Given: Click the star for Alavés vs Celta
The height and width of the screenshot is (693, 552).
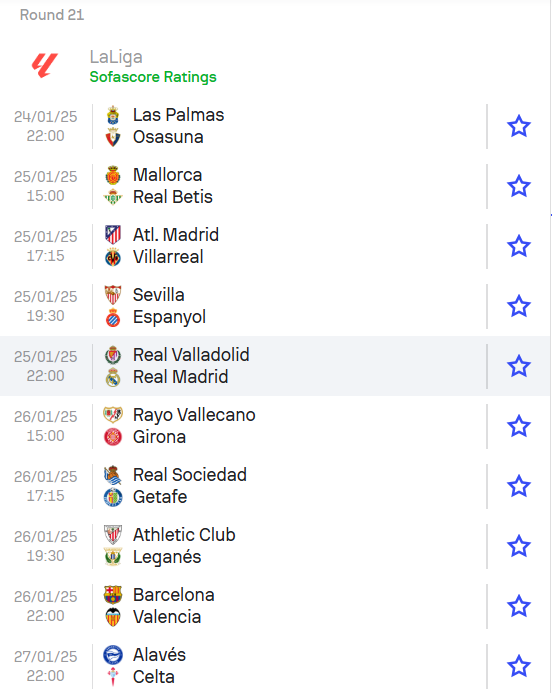Looking at the screenshot, I should [x=518, y=666].
